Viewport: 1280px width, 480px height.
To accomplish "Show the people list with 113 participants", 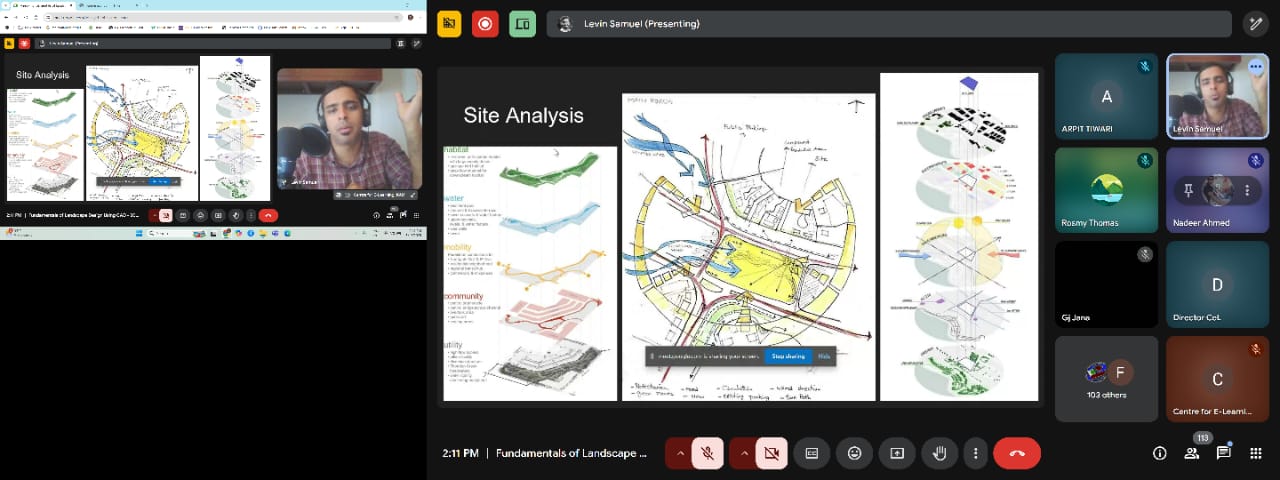I will 1191,453.
